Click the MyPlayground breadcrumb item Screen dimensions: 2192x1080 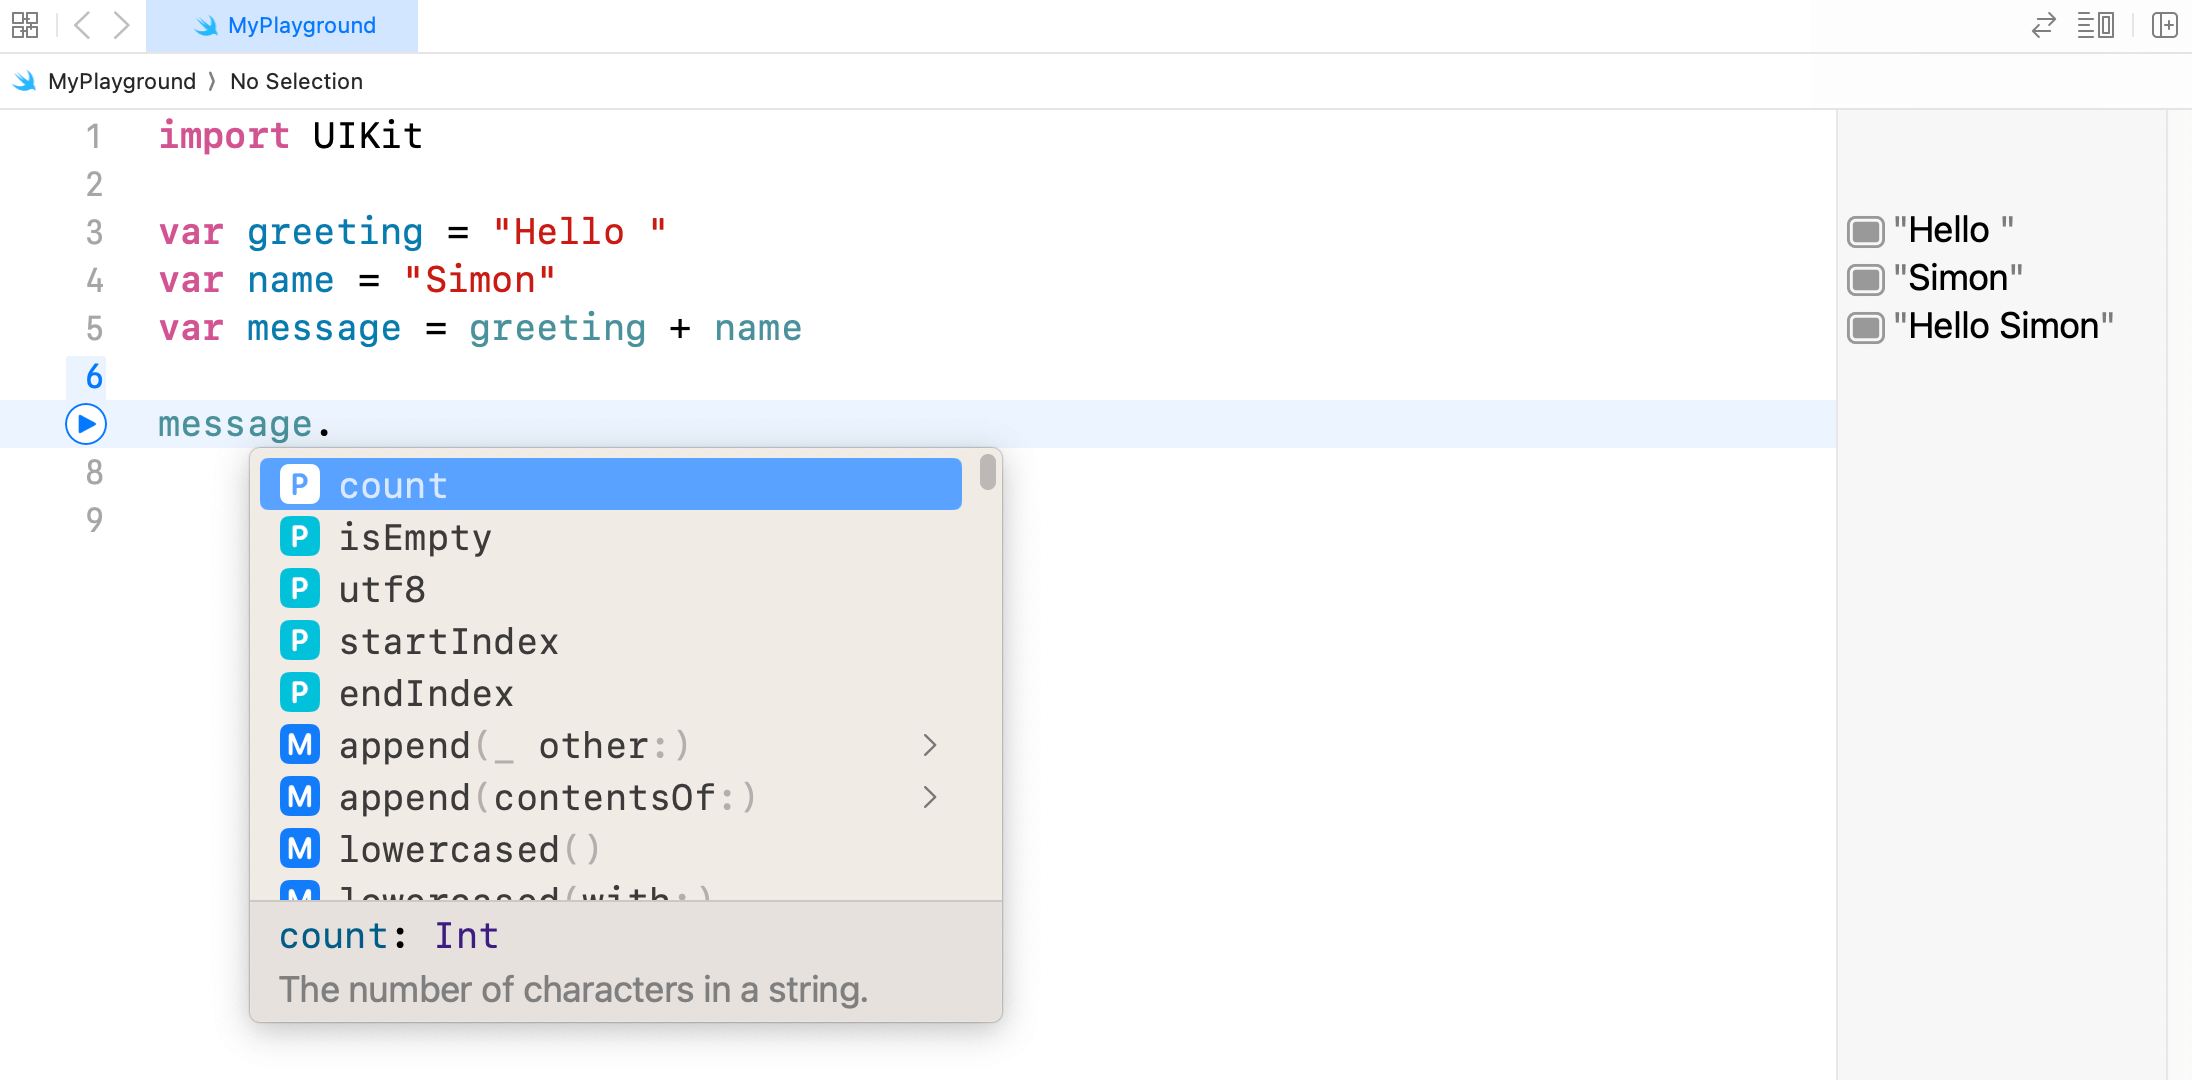[121, 81]
